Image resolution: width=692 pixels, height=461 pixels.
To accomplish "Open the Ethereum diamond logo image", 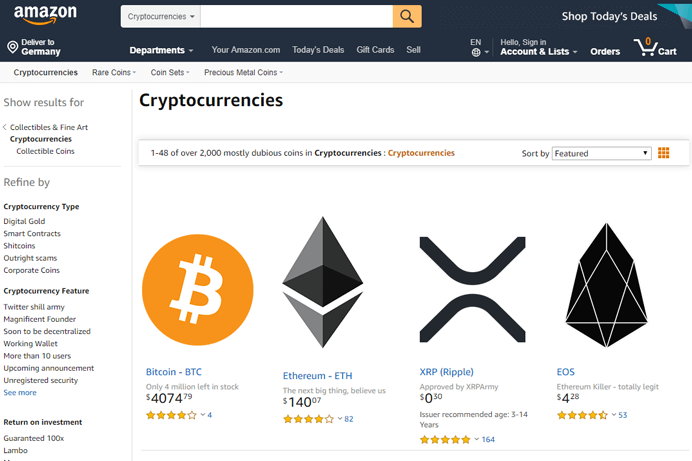I will tap(323, 282).
